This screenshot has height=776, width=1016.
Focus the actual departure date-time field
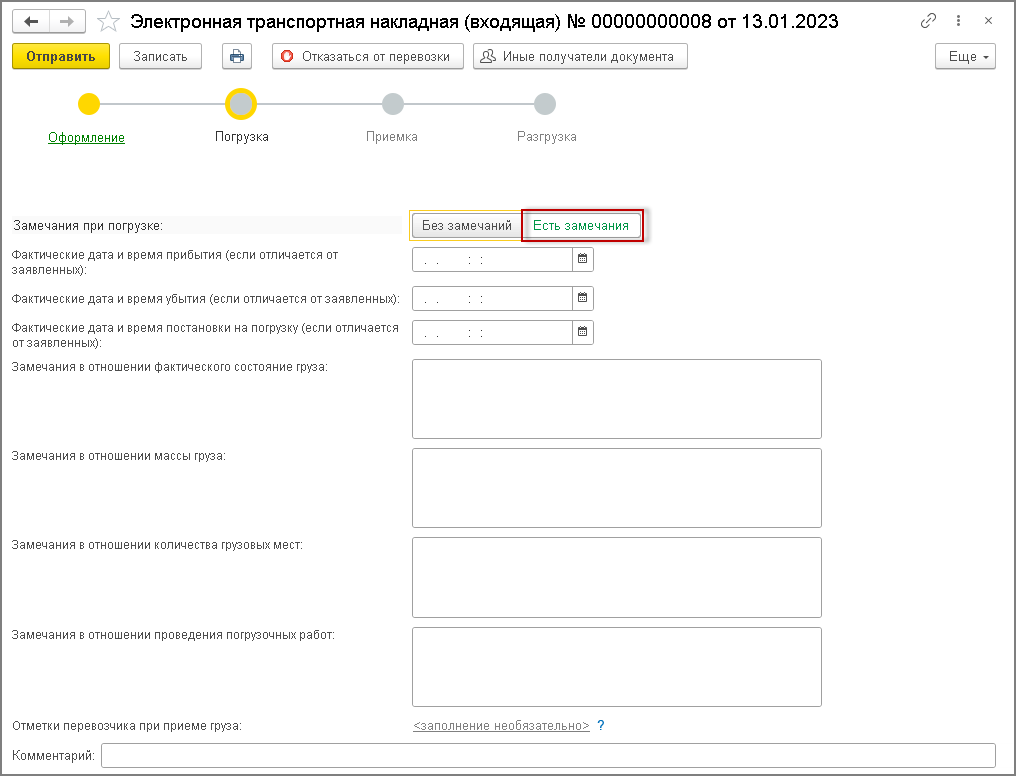click(492, 298)
